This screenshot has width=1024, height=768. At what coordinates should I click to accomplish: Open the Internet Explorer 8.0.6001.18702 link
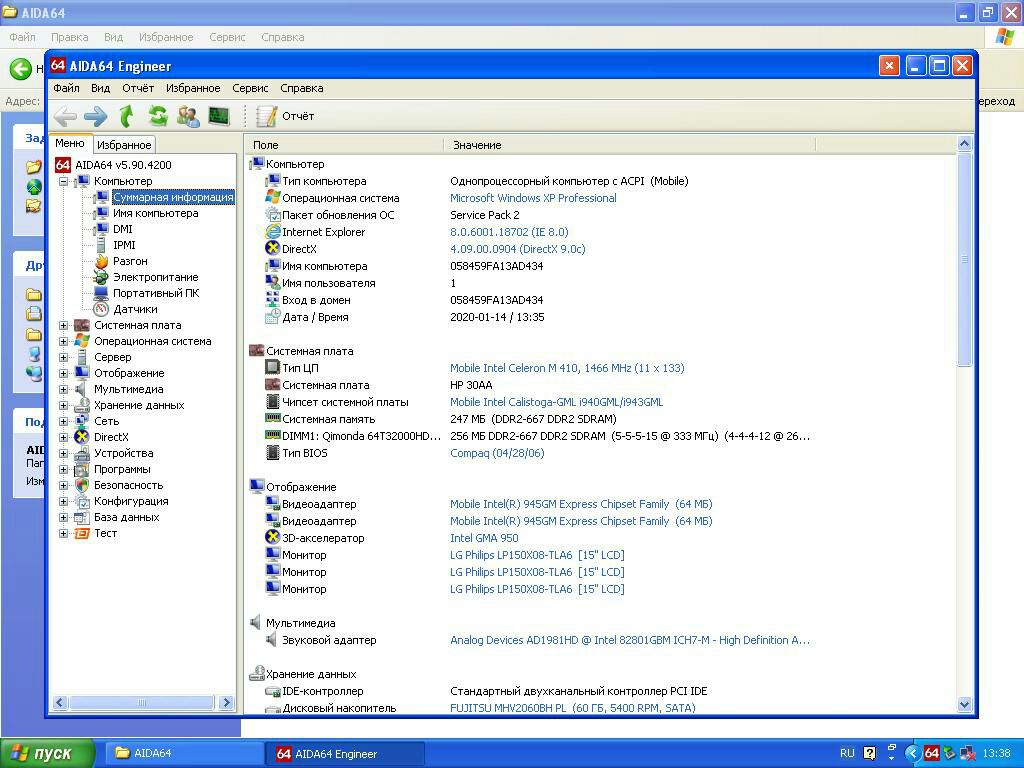tap(509, 232)
